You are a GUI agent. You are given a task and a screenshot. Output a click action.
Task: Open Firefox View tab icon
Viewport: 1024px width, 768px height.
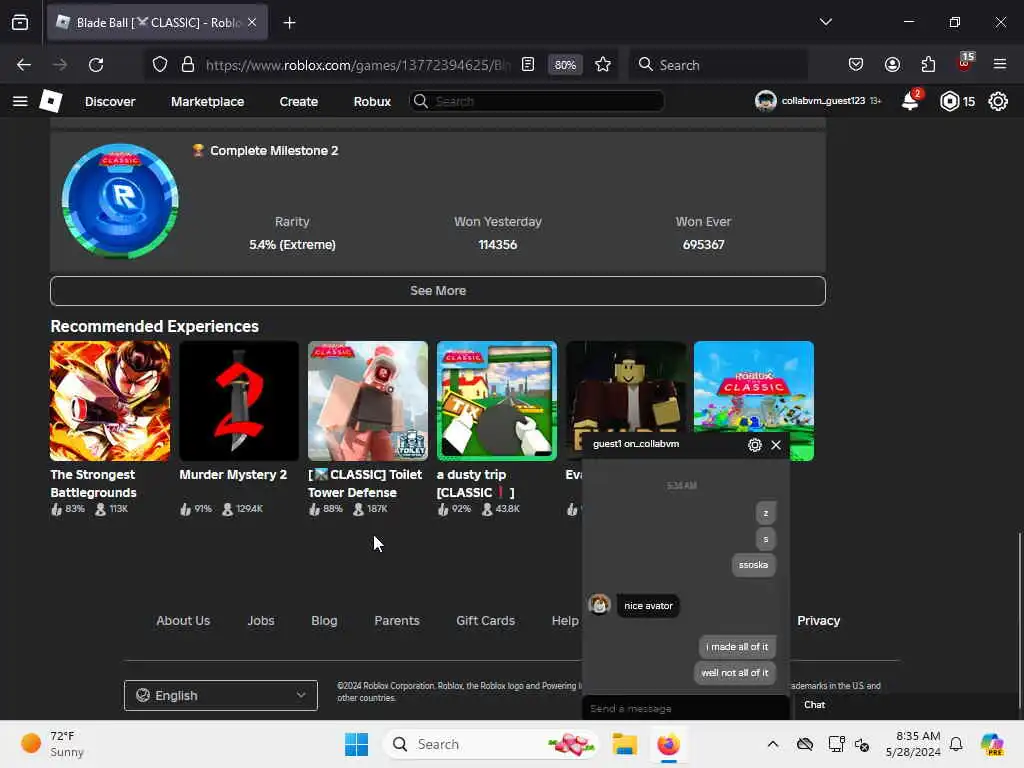20,23
